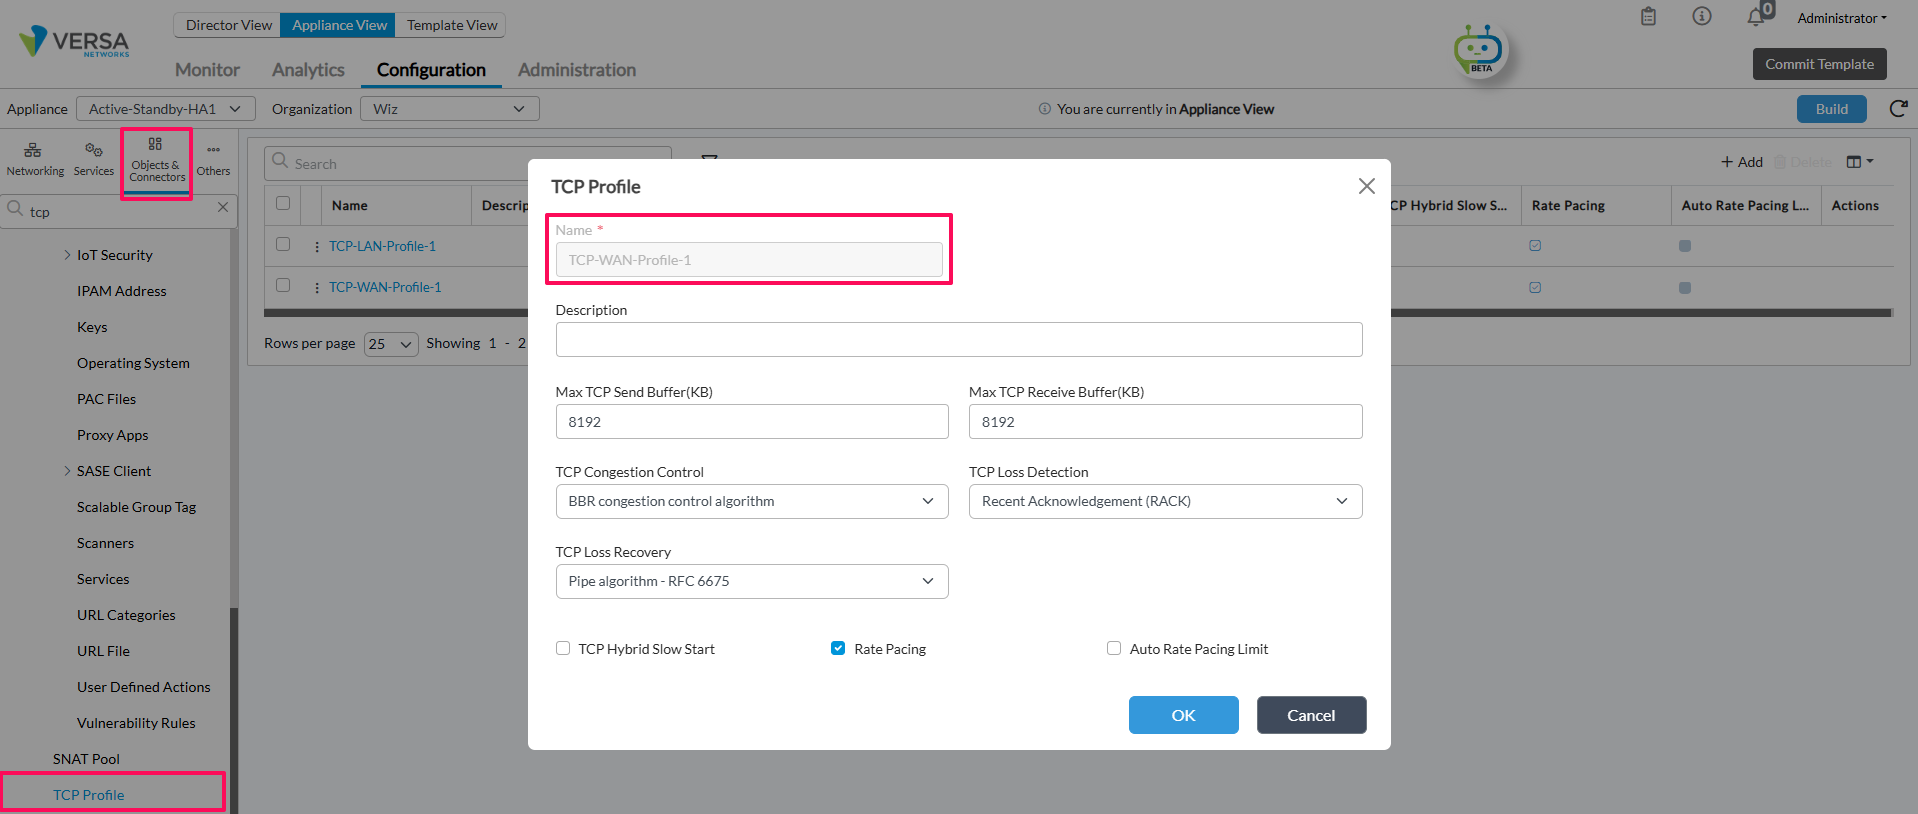Open the BETA chatbot assistant icon
Screen dimensions: 1918x814
click(x=1479, y=50)
